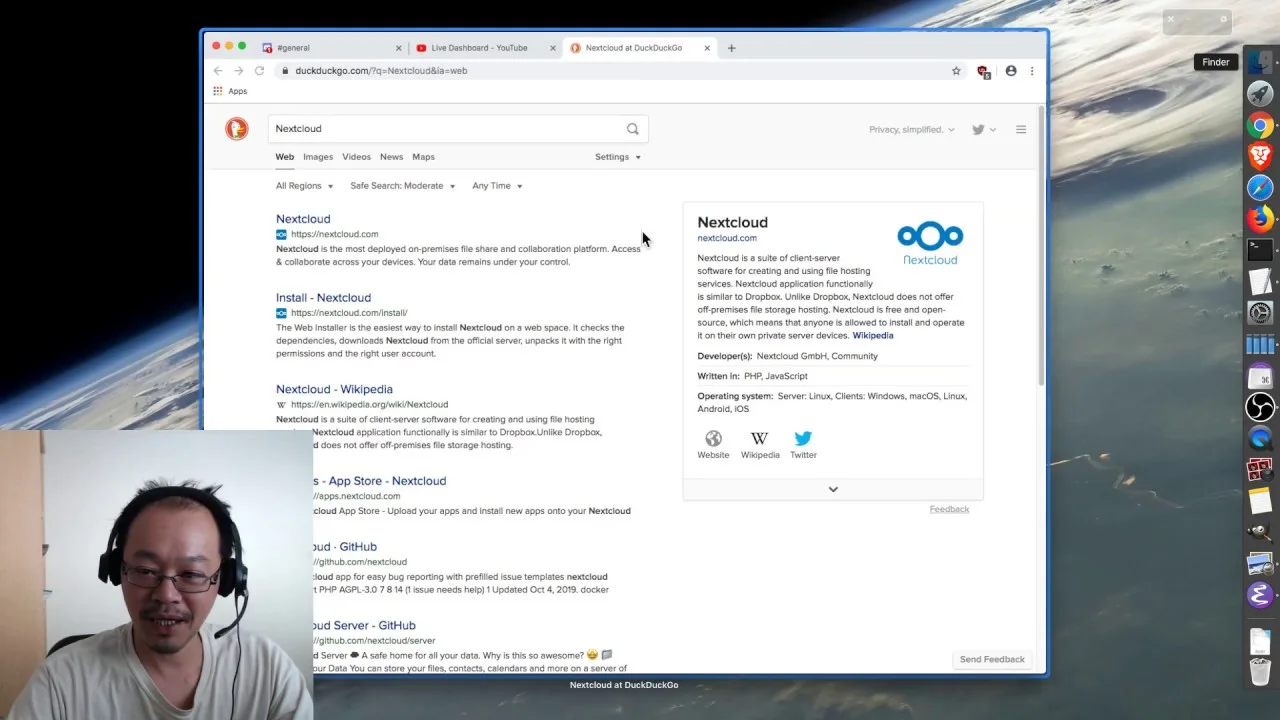
Task: Open the Any Time filter dropdown
Action: click(497, 186)
